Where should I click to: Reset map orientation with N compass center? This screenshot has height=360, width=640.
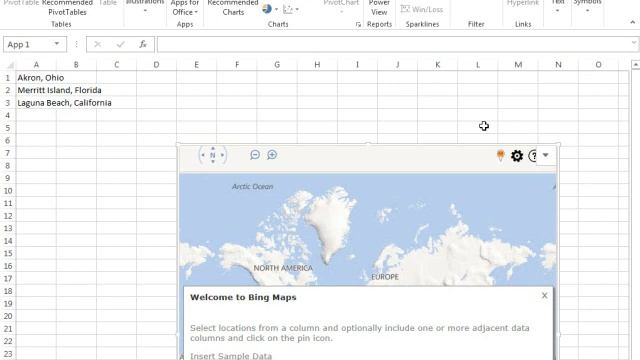(213, 155)
